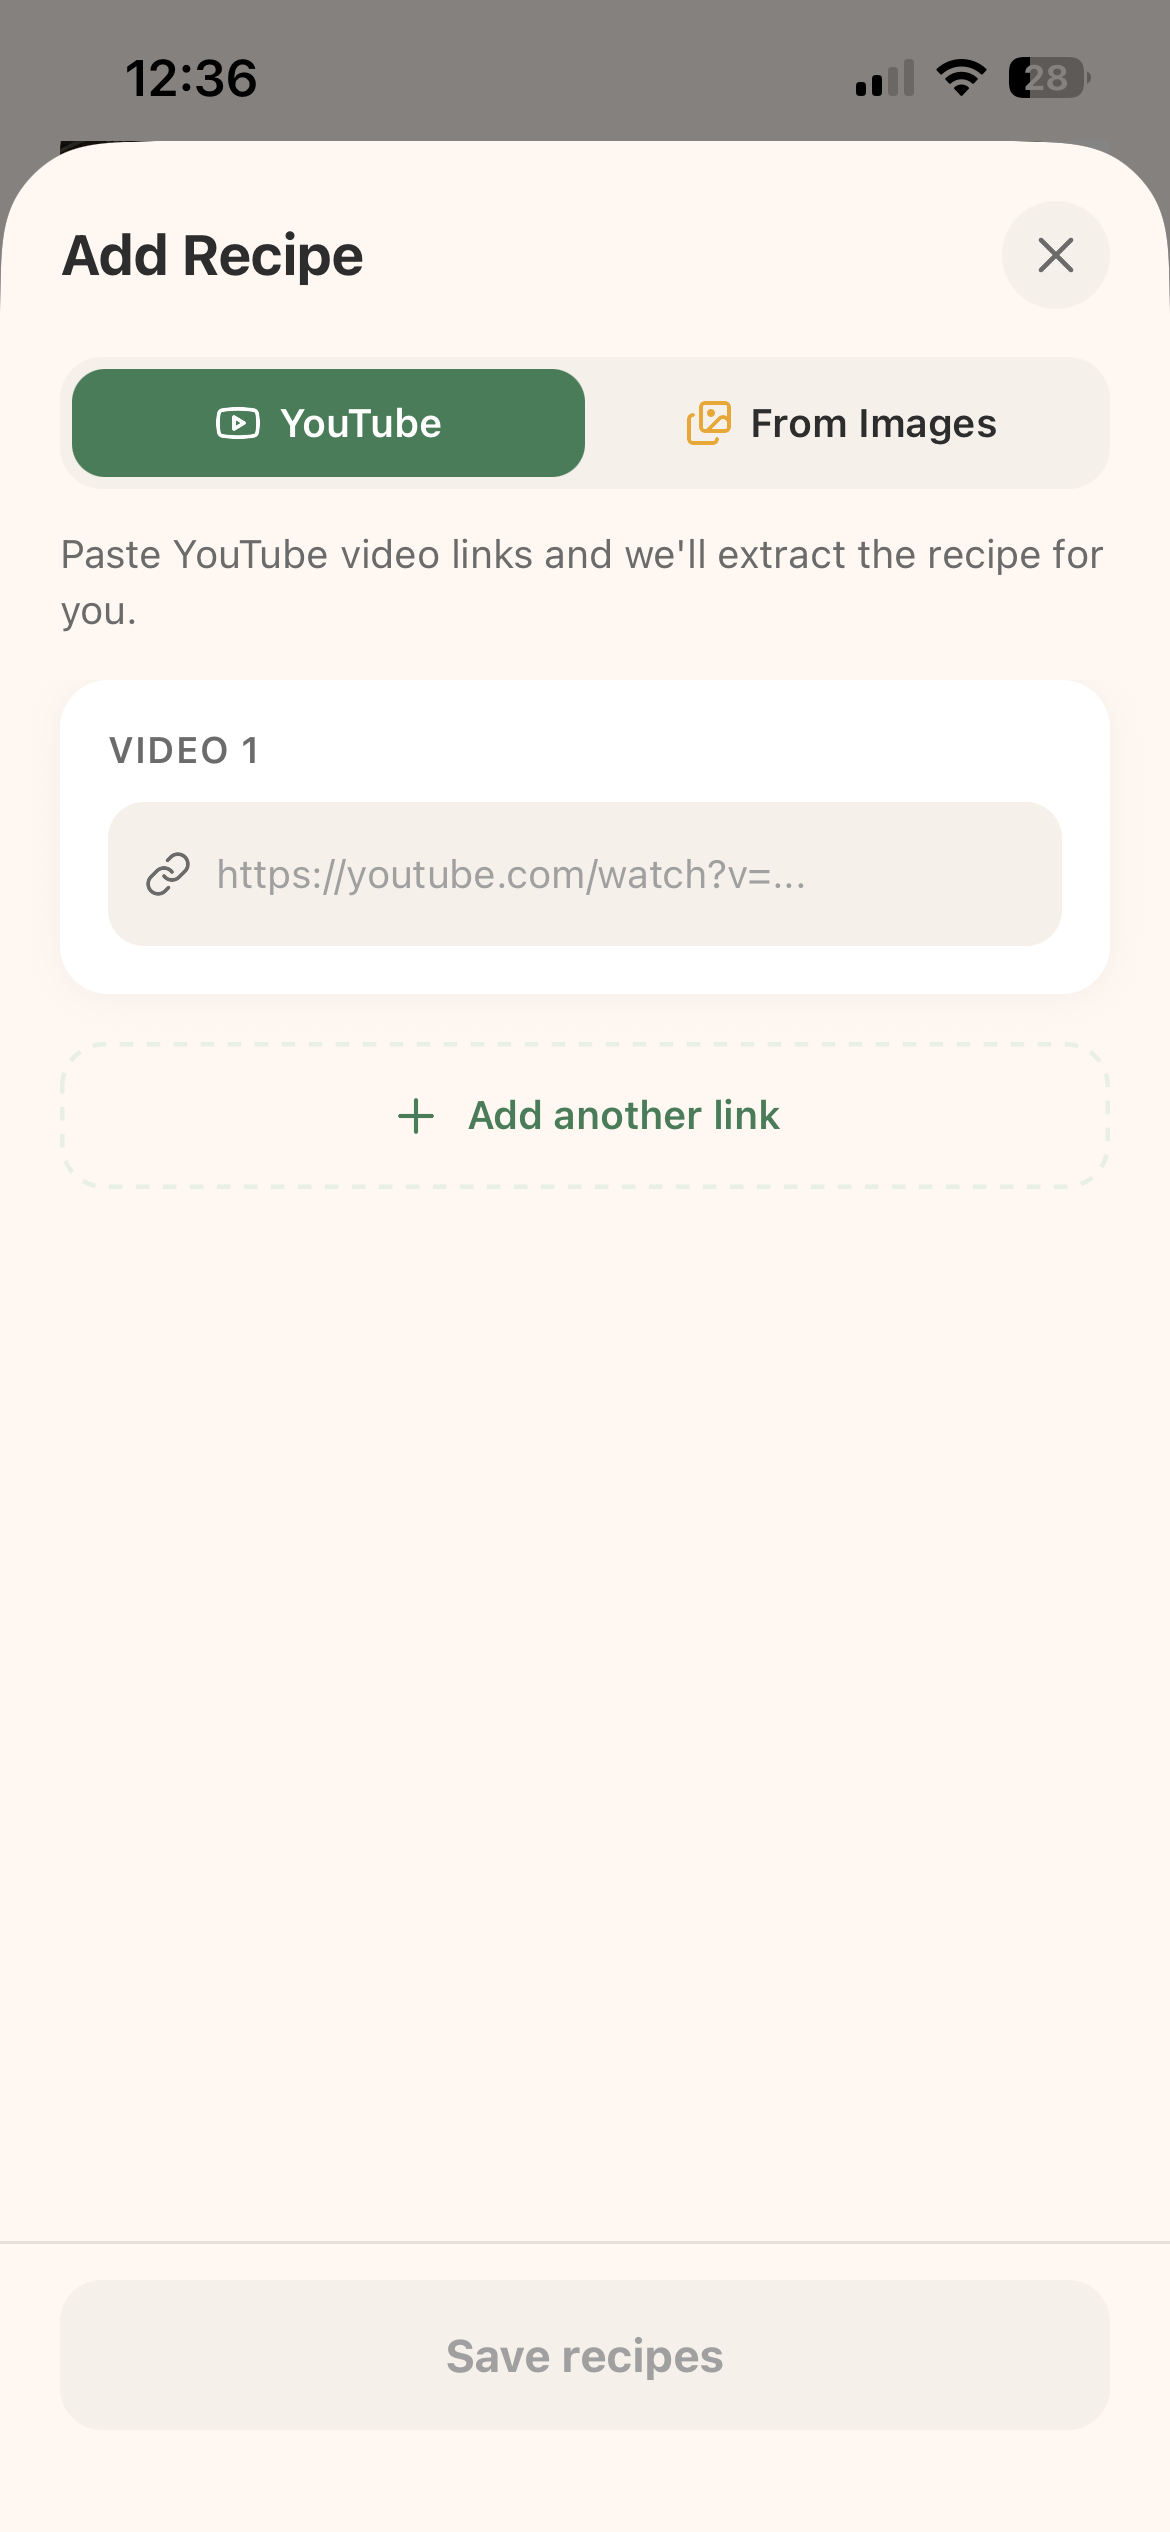Tap the YouTube play icon
The height and width of the screenshot is (2532, 1170).
click(238, 423)
